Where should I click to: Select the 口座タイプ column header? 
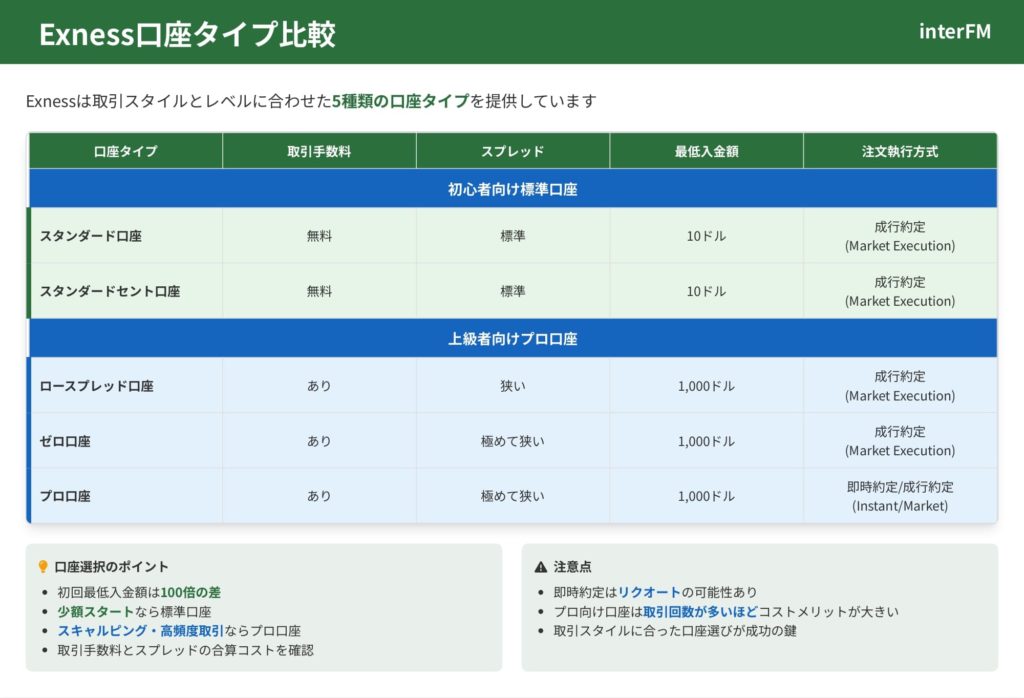tap(125, 151)
